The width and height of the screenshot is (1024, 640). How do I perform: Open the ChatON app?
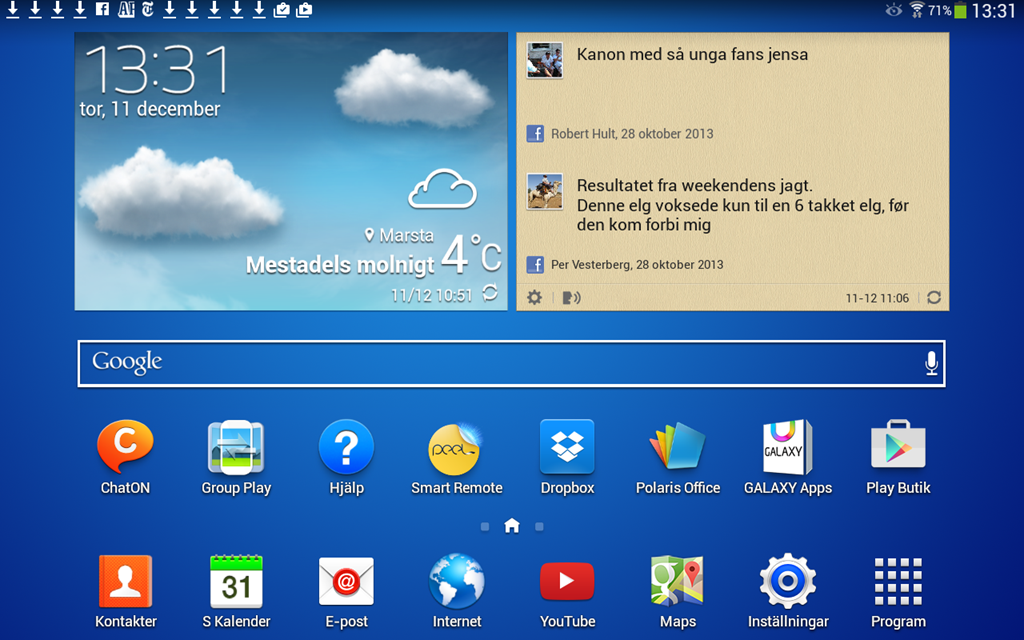click(x=125, y=448)
